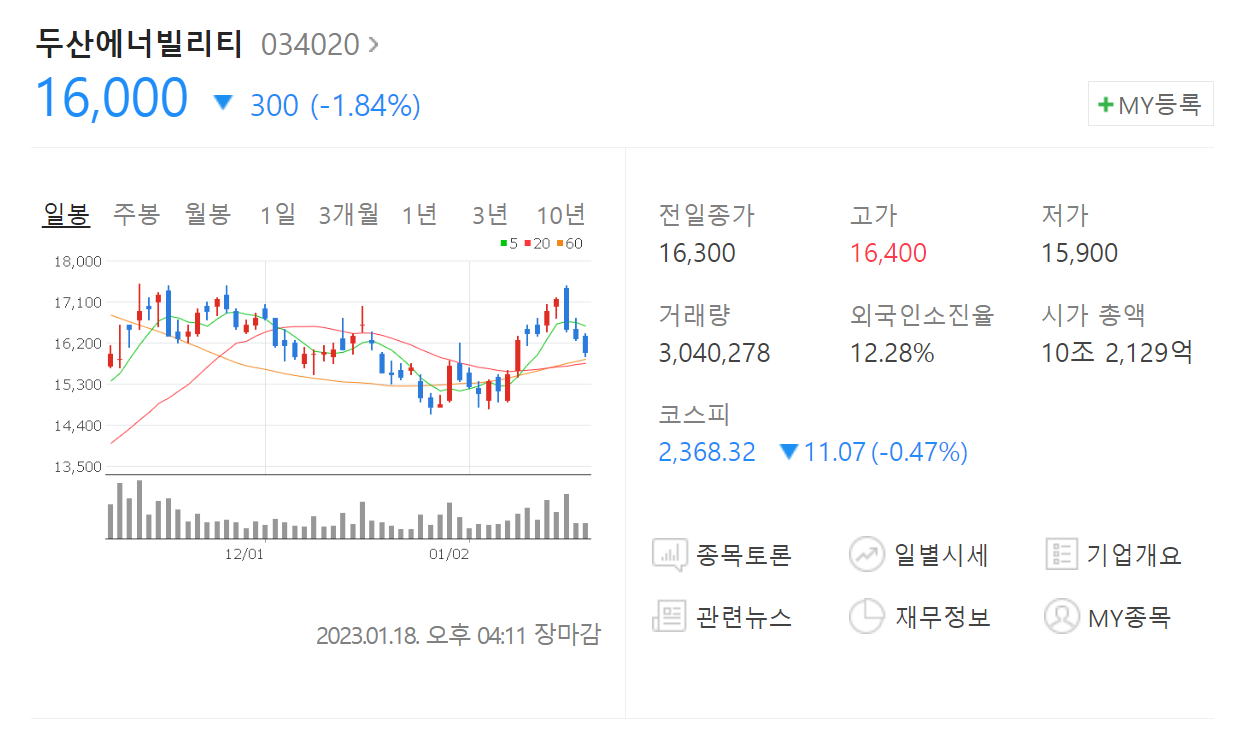Screen dimensions: 1235x736
Task: Click the change percentage (-1.84%)
Action: (365, 105)
